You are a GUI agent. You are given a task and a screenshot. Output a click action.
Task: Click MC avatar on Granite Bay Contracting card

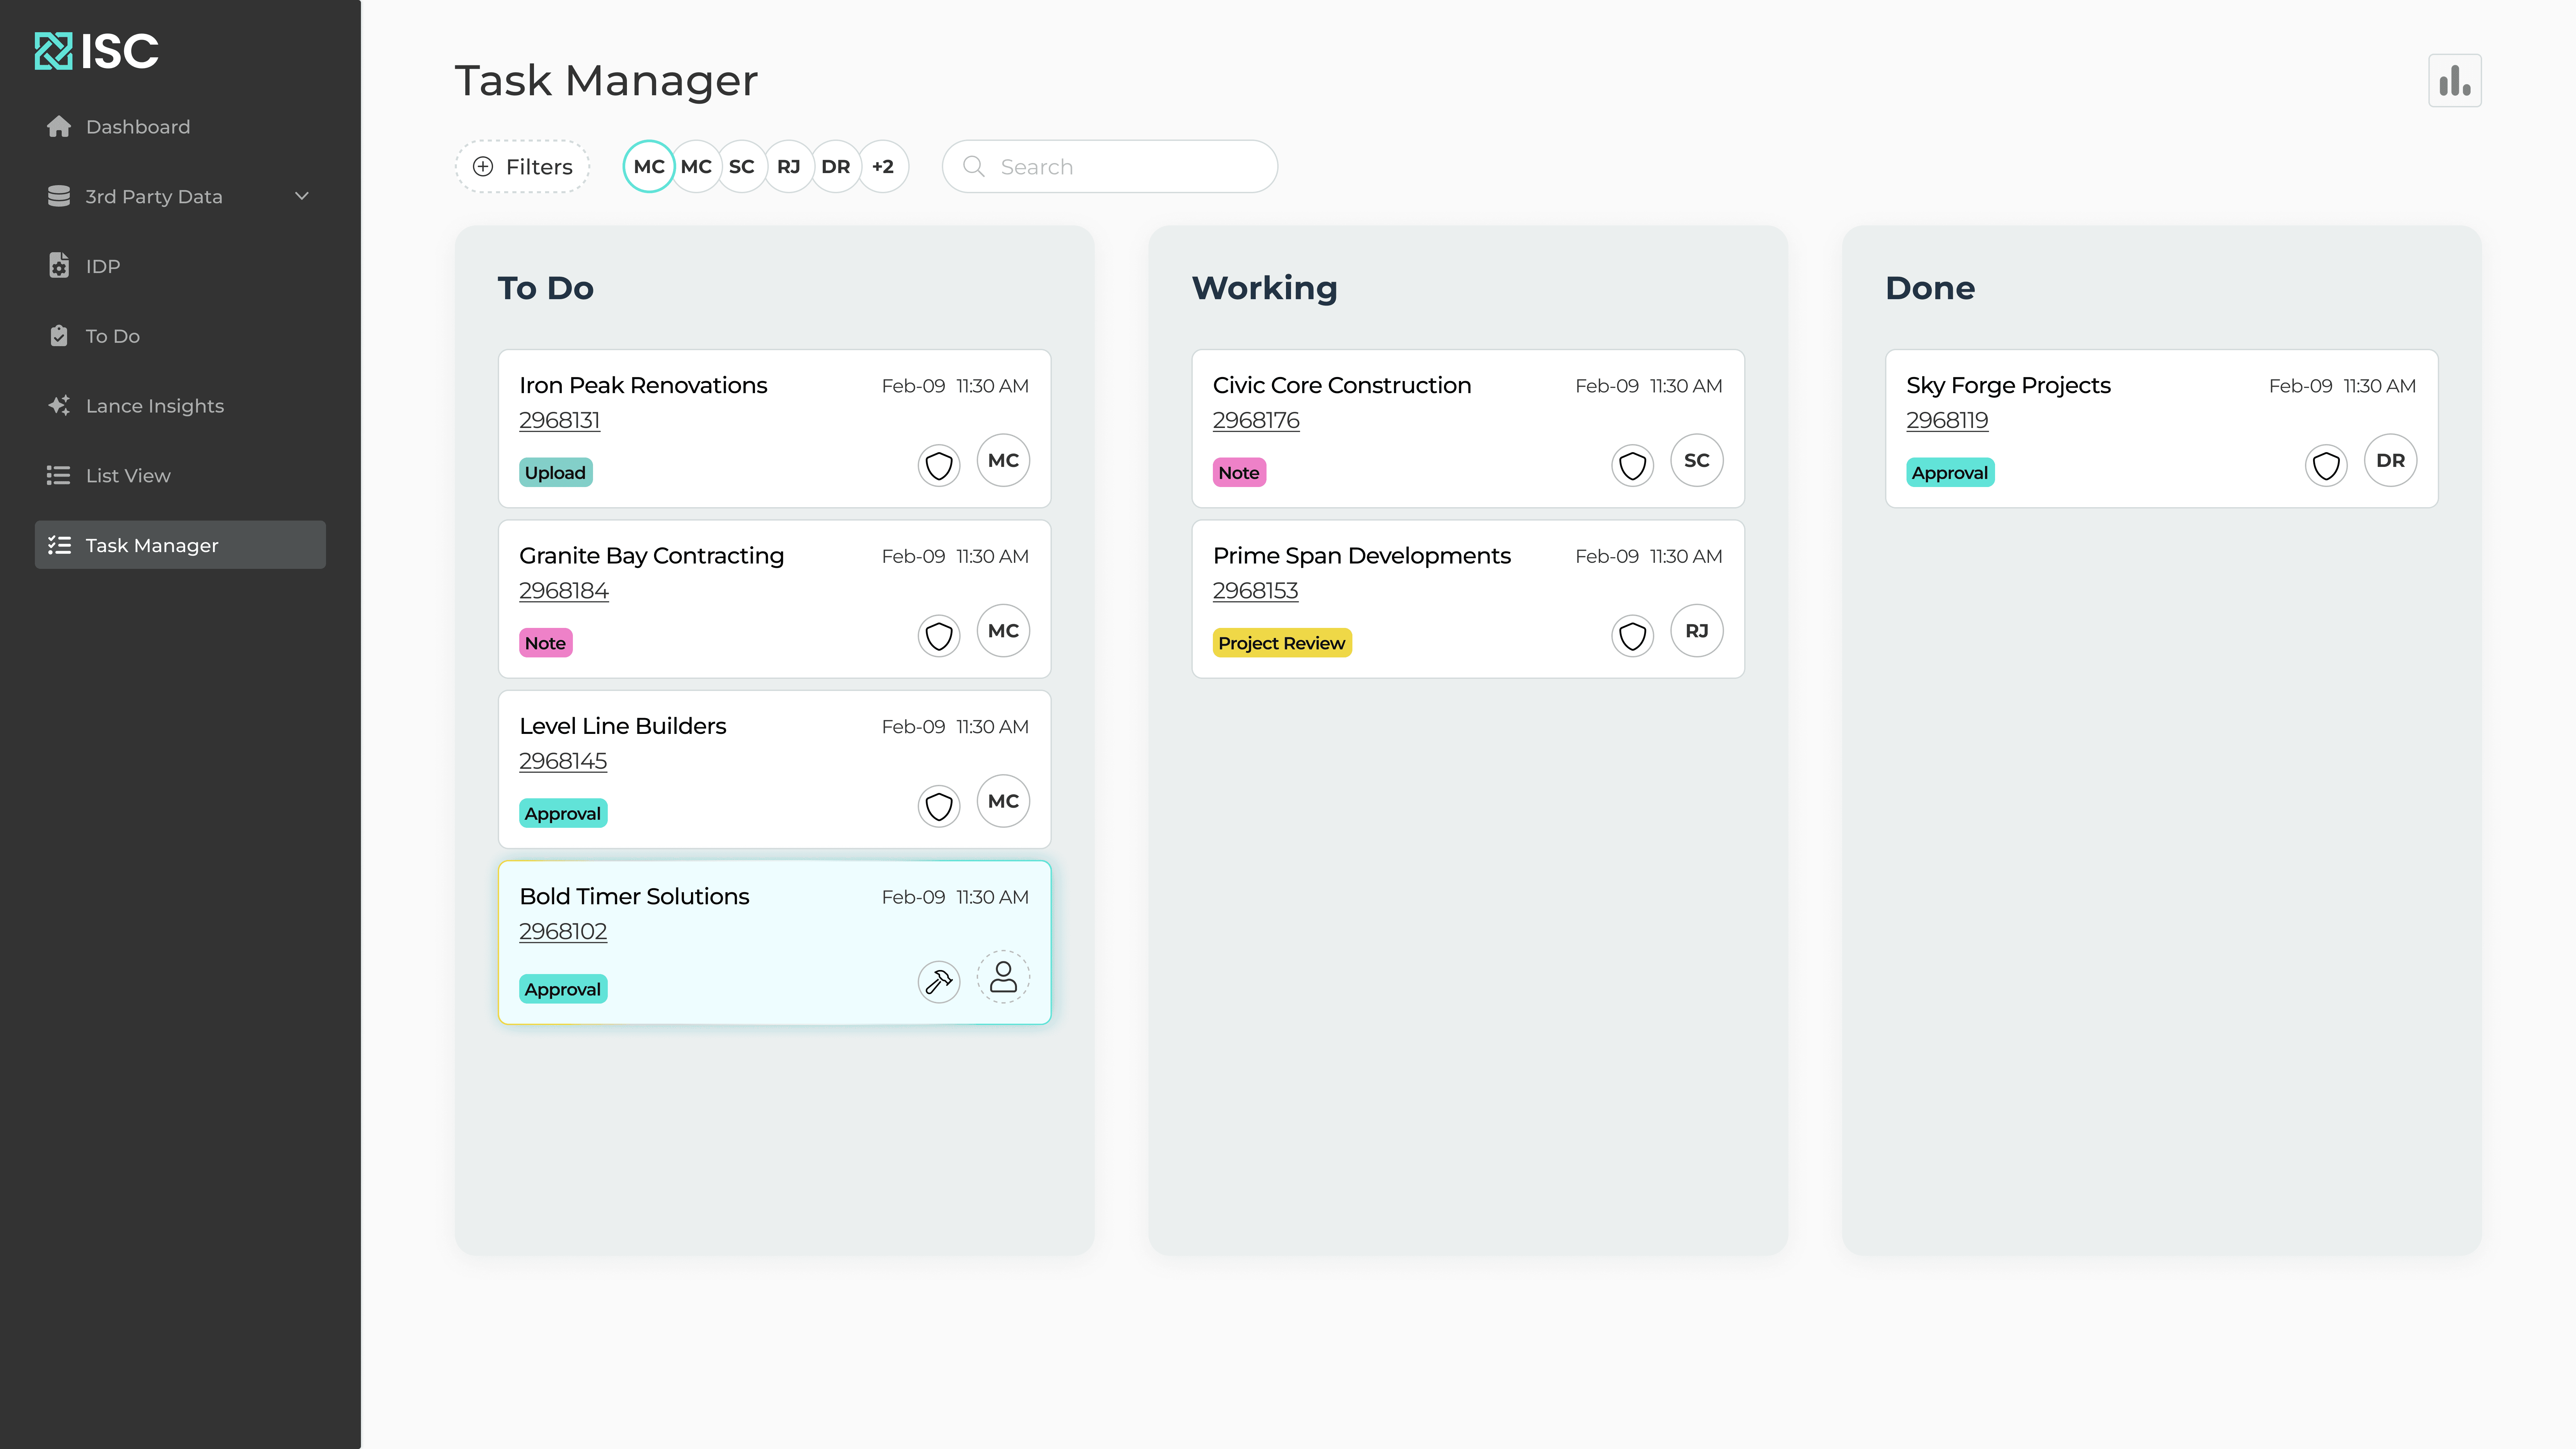(1003, 631)
